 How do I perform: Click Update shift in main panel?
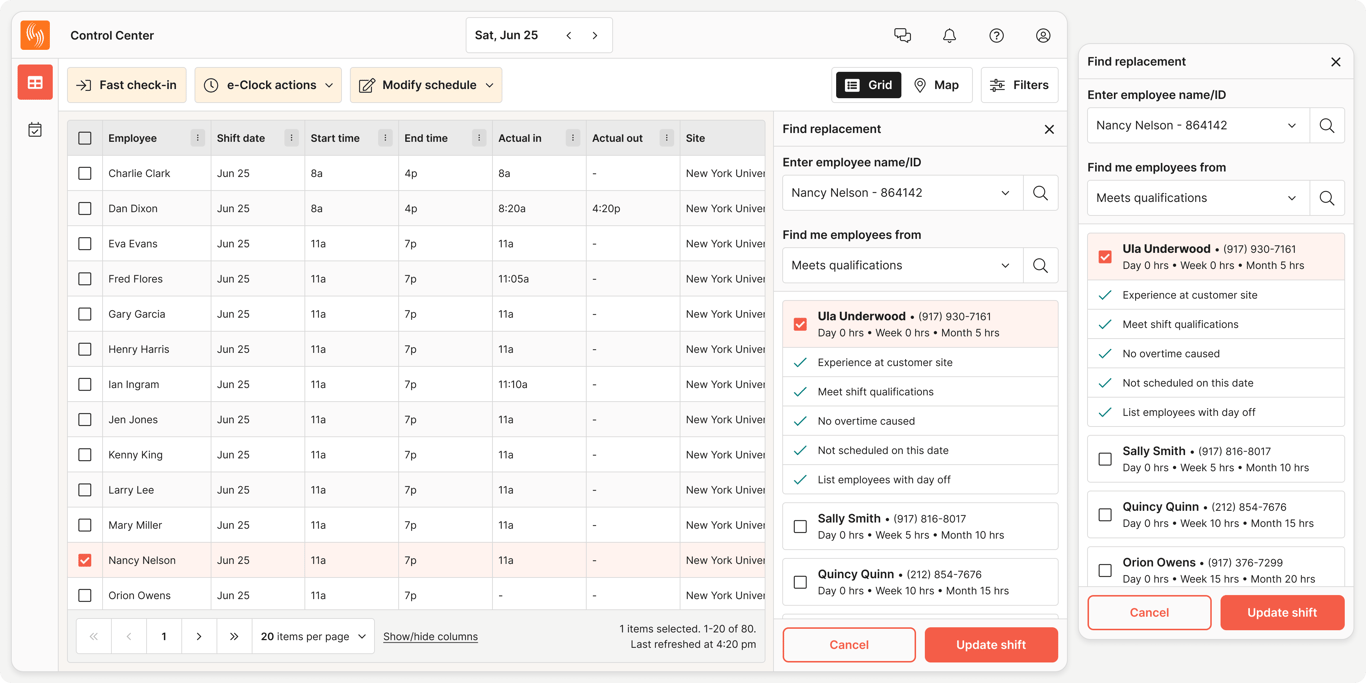pyautogui.click(x=991, y=645)
